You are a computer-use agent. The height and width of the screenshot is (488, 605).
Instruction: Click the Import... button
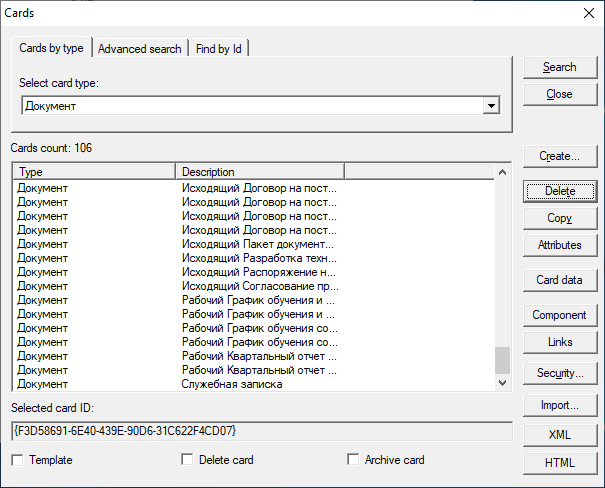[559, 405]
